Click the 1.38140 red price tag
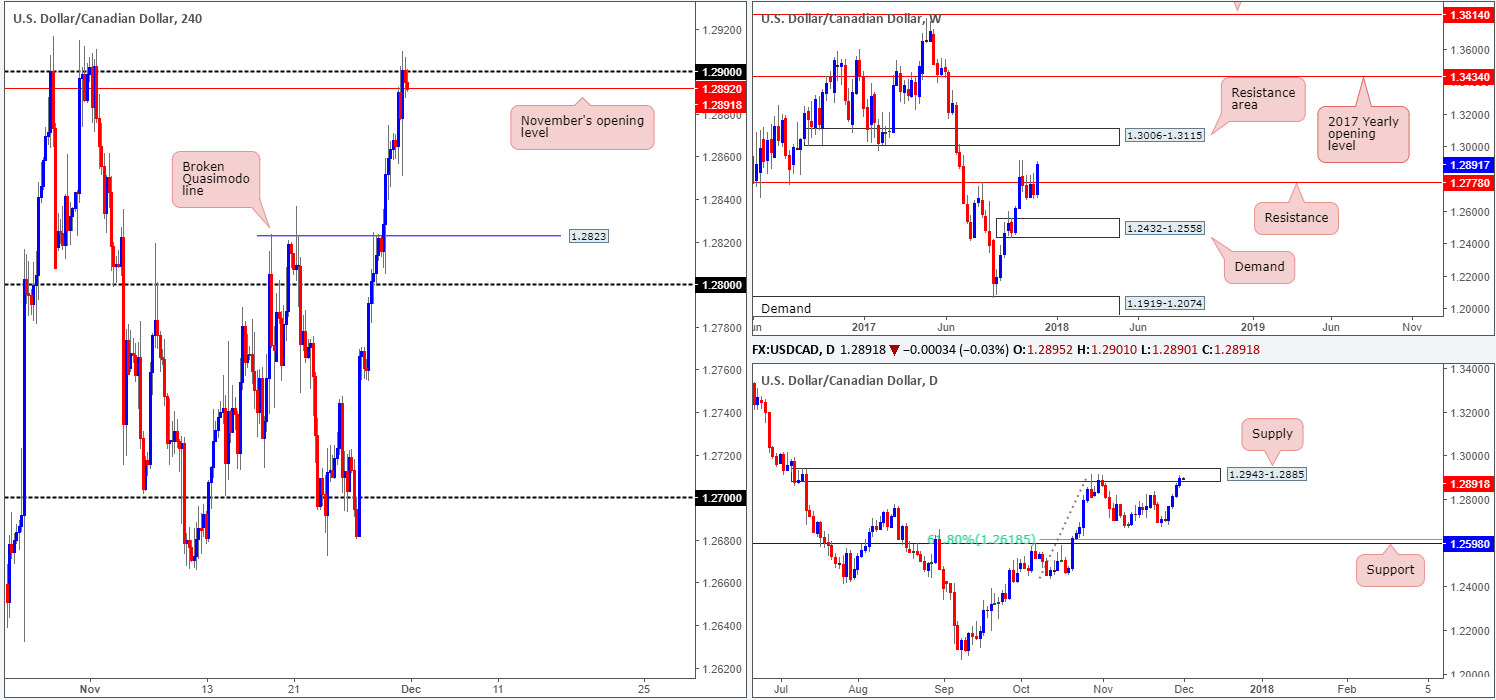Screen dimensions: 1496x700 1467,15
